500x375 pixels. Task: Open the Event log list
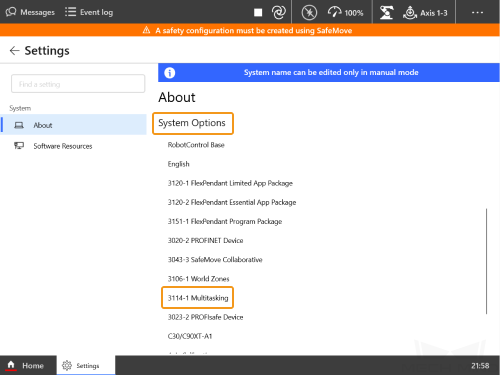(x=89, y=12)
